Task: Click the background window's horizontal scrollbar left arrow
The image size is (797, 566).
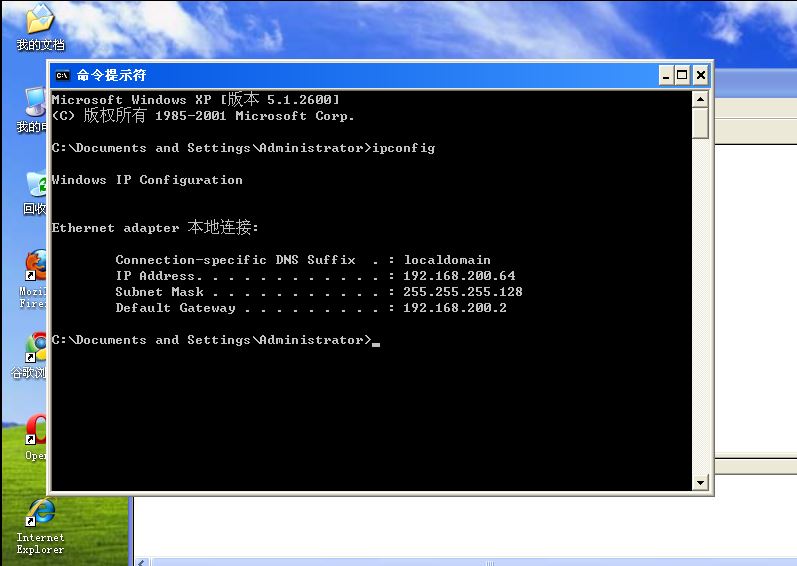Action: point(143,562)
